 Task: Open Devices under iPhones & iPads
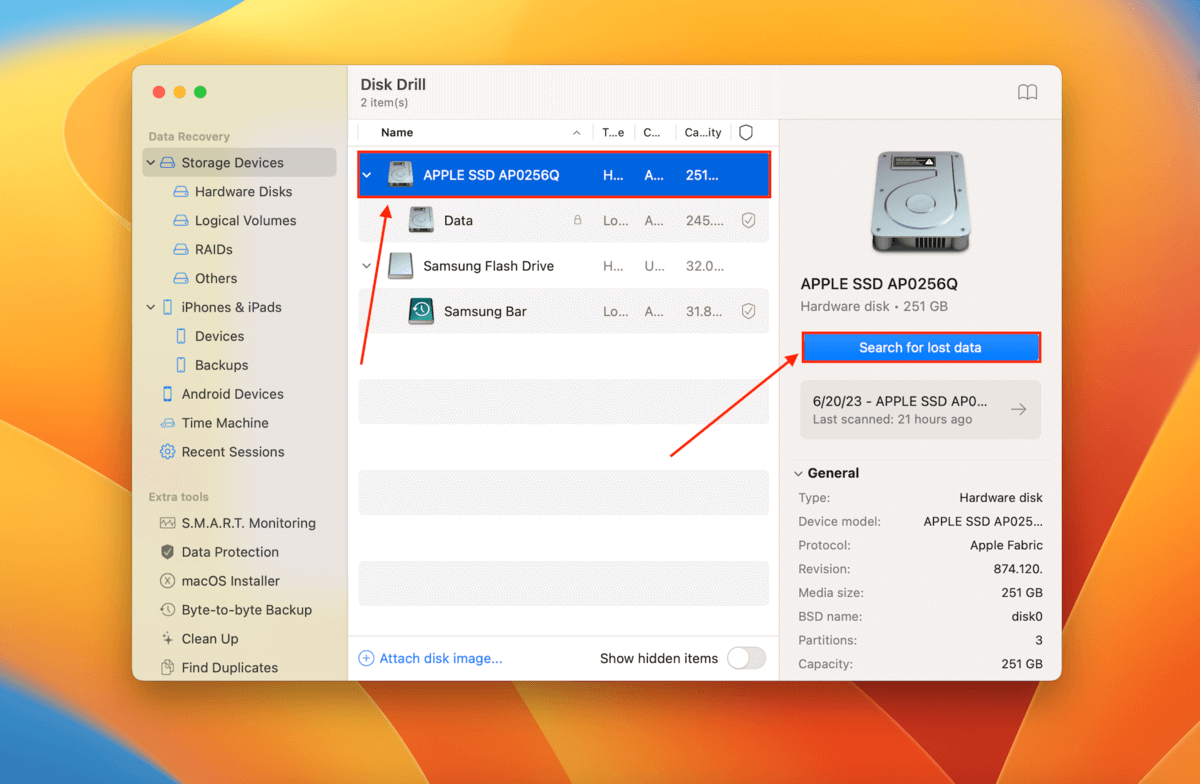coord(219,337)
